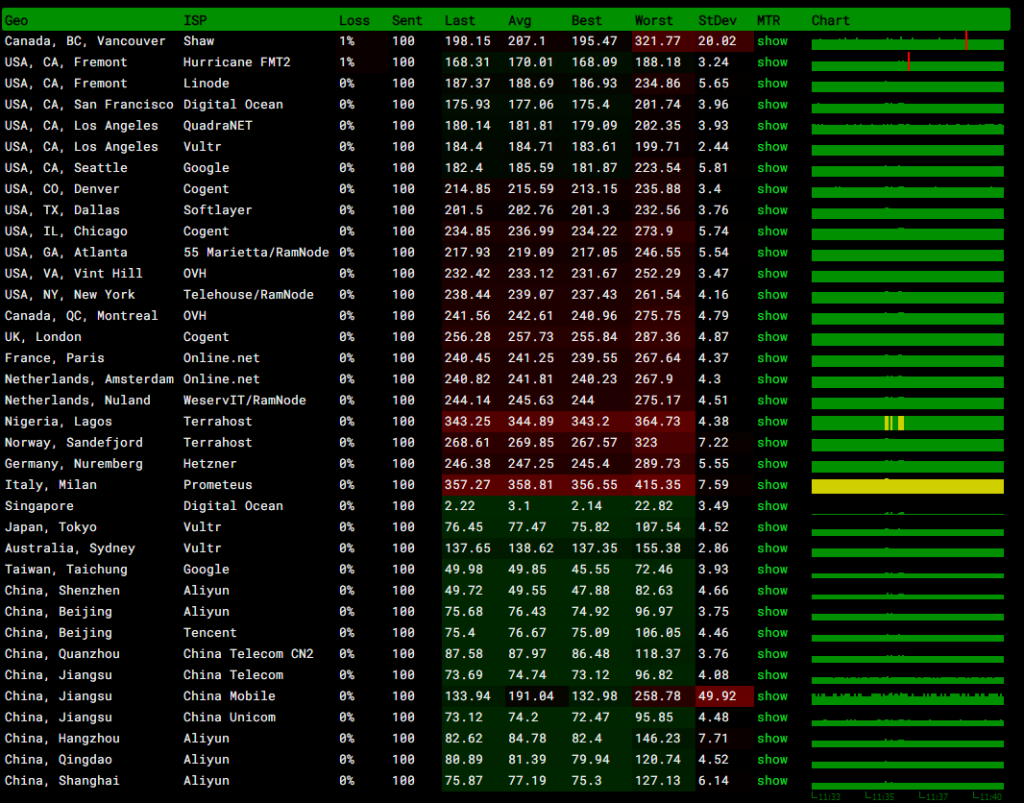The width and height of the screenshot is (1024, 803).
Task: Click the 1% loss for Vancouver
Action: [347, 41]
